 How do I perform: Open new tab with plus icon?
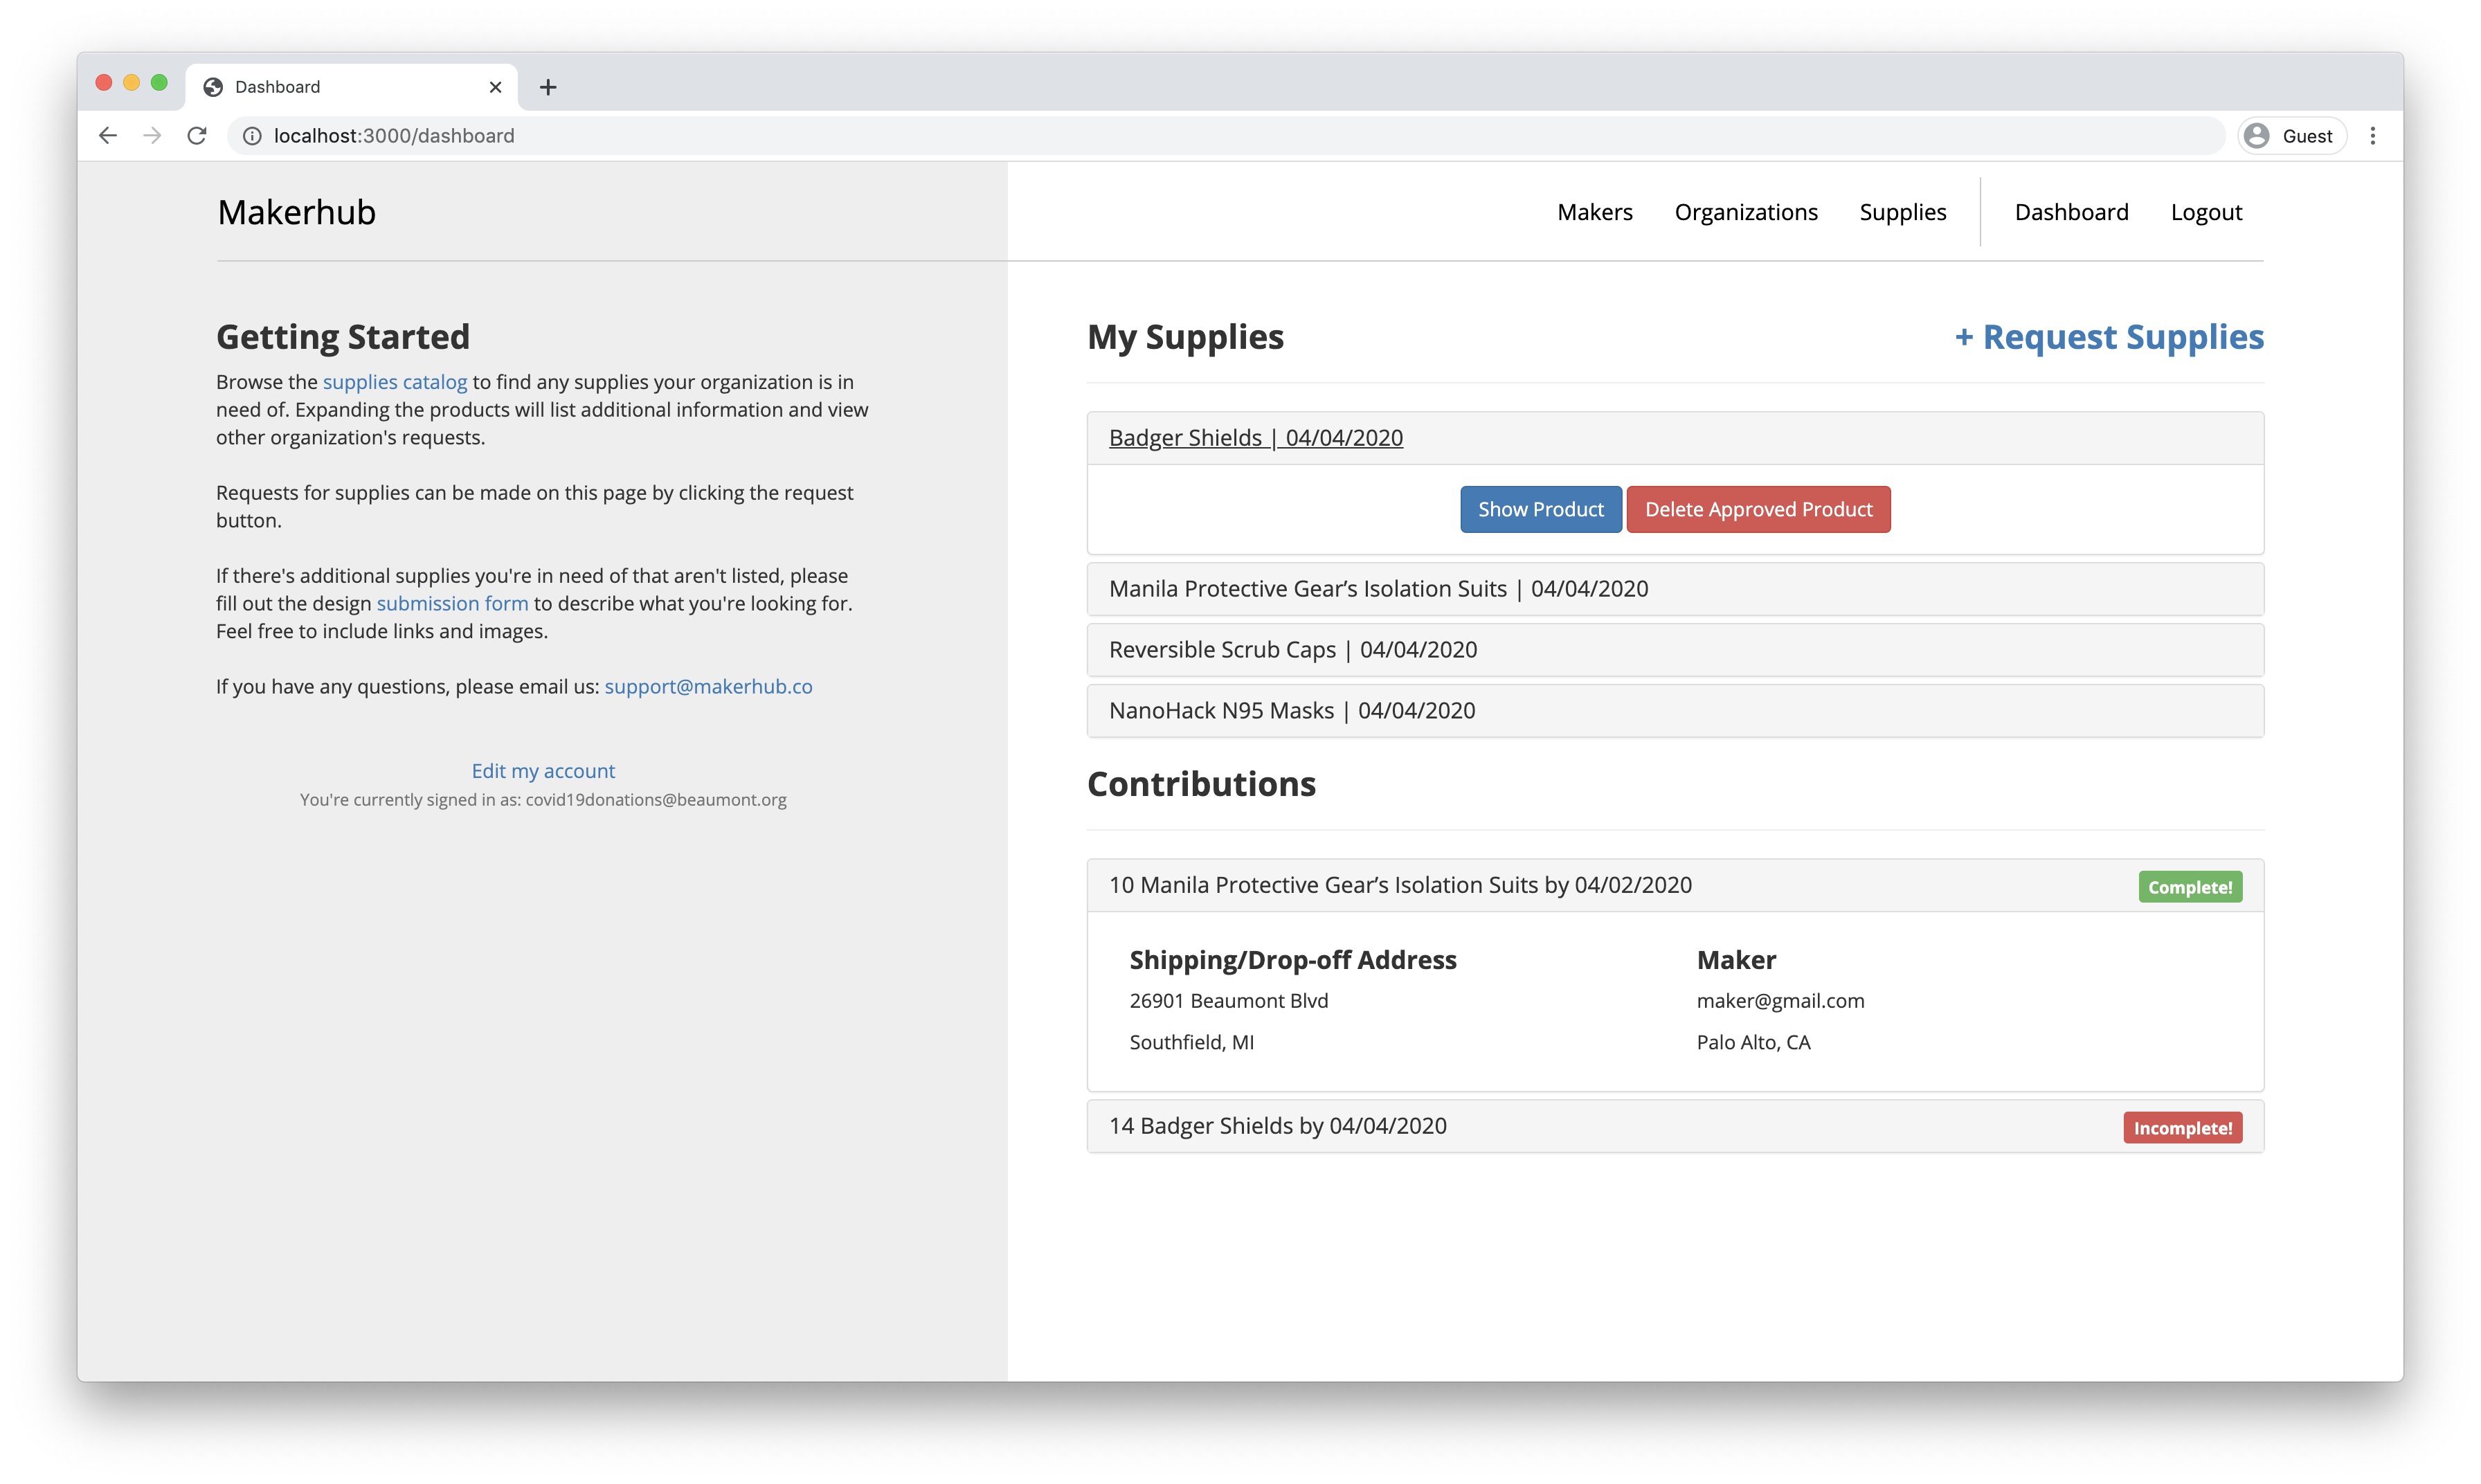[547, 87]
